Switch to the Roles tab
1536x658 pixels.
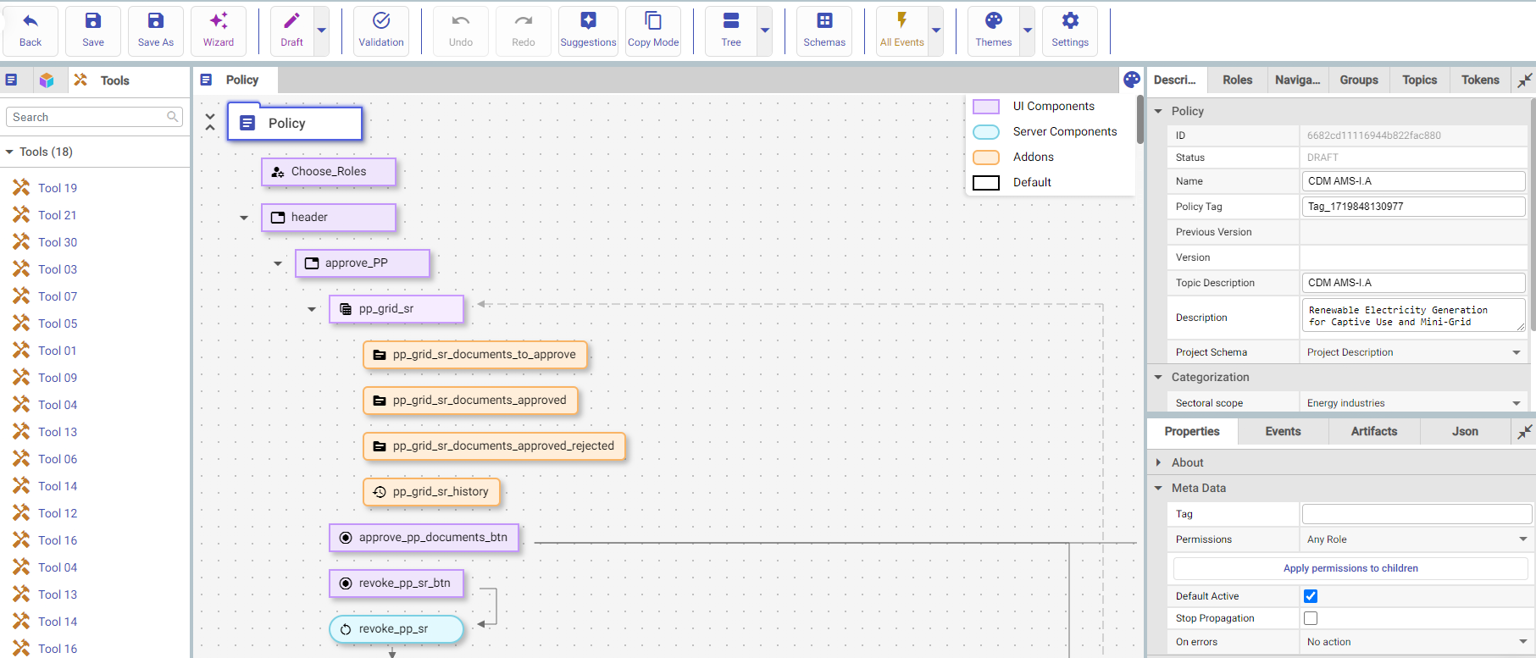tap(1237, 80)
